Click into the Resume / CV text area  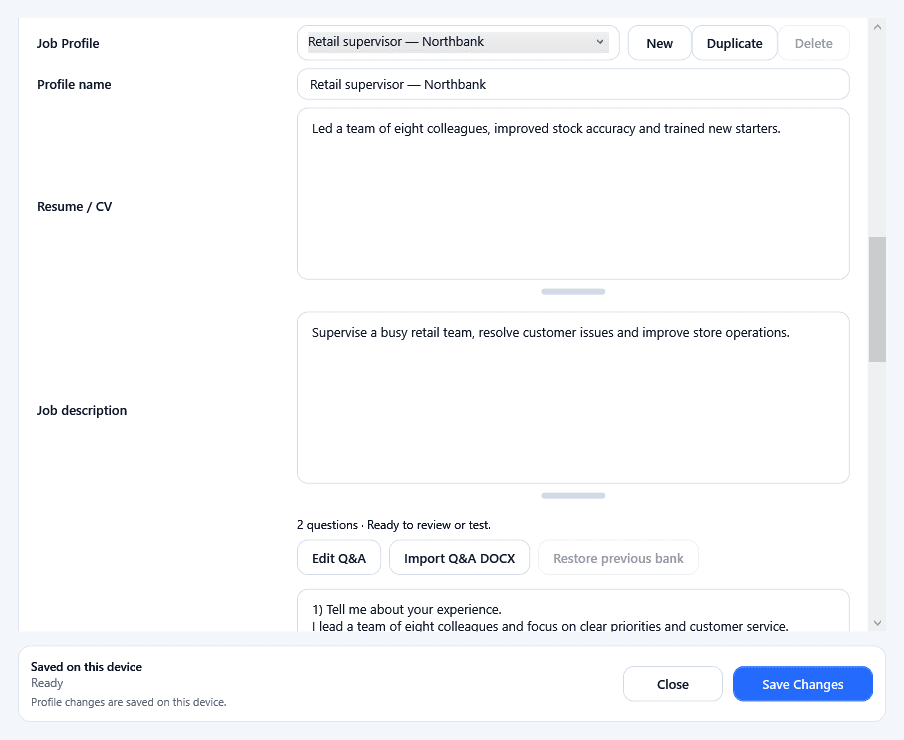[573, 194]
